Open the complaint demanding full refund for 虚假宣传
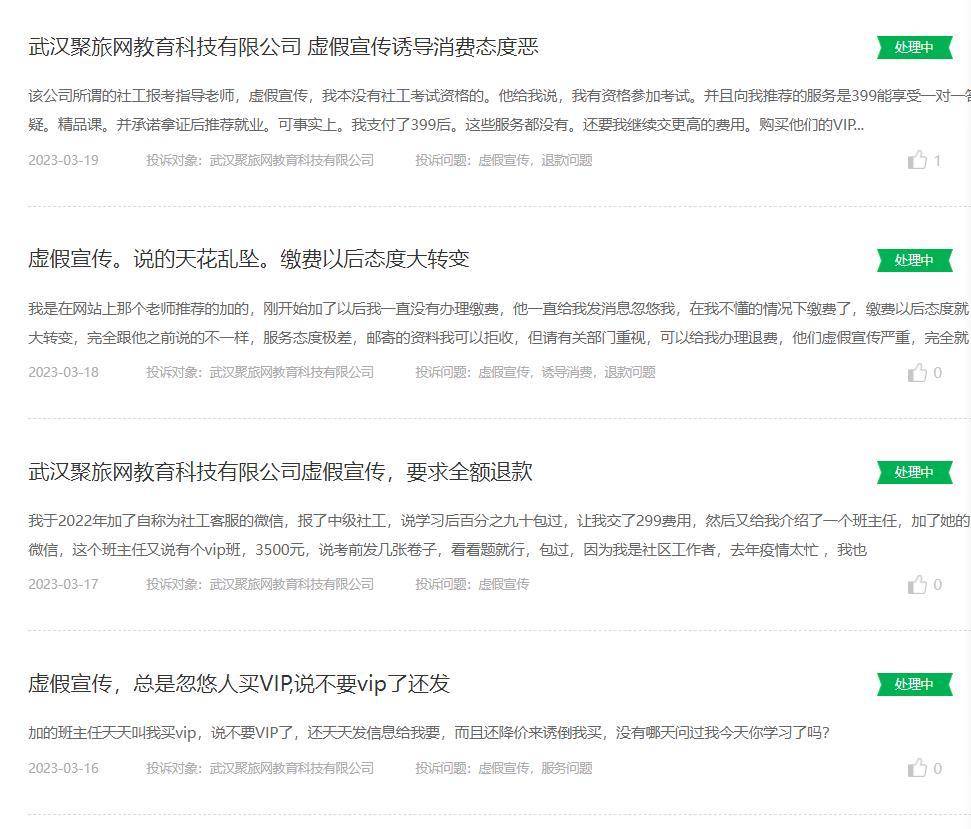 pyautogui.click(x=282, y=472)
